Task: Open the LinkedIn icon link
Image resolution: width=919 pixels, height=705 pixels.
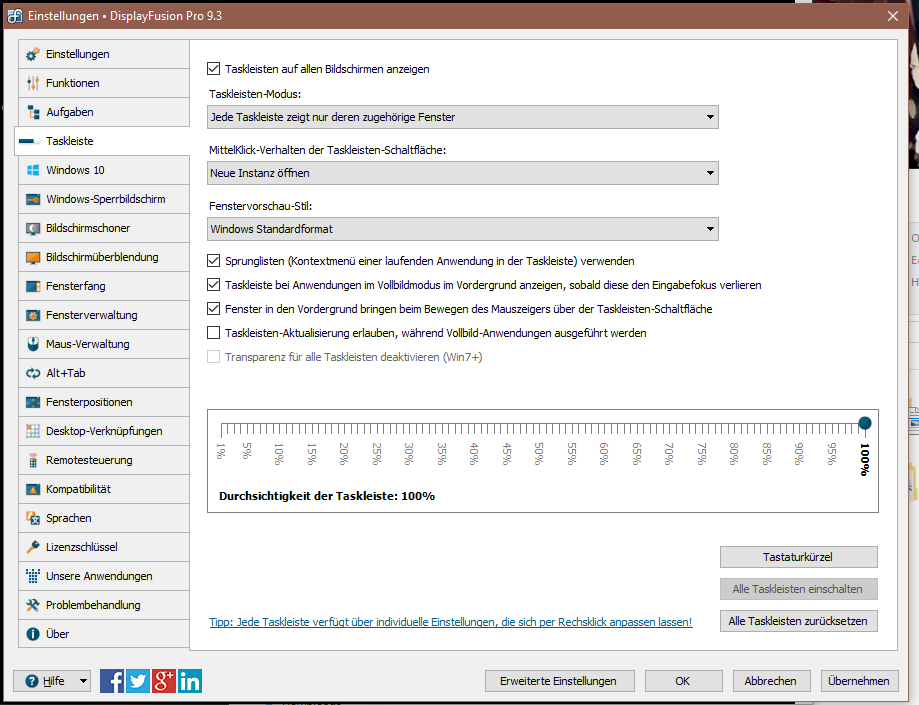Action: coord(189,681)
